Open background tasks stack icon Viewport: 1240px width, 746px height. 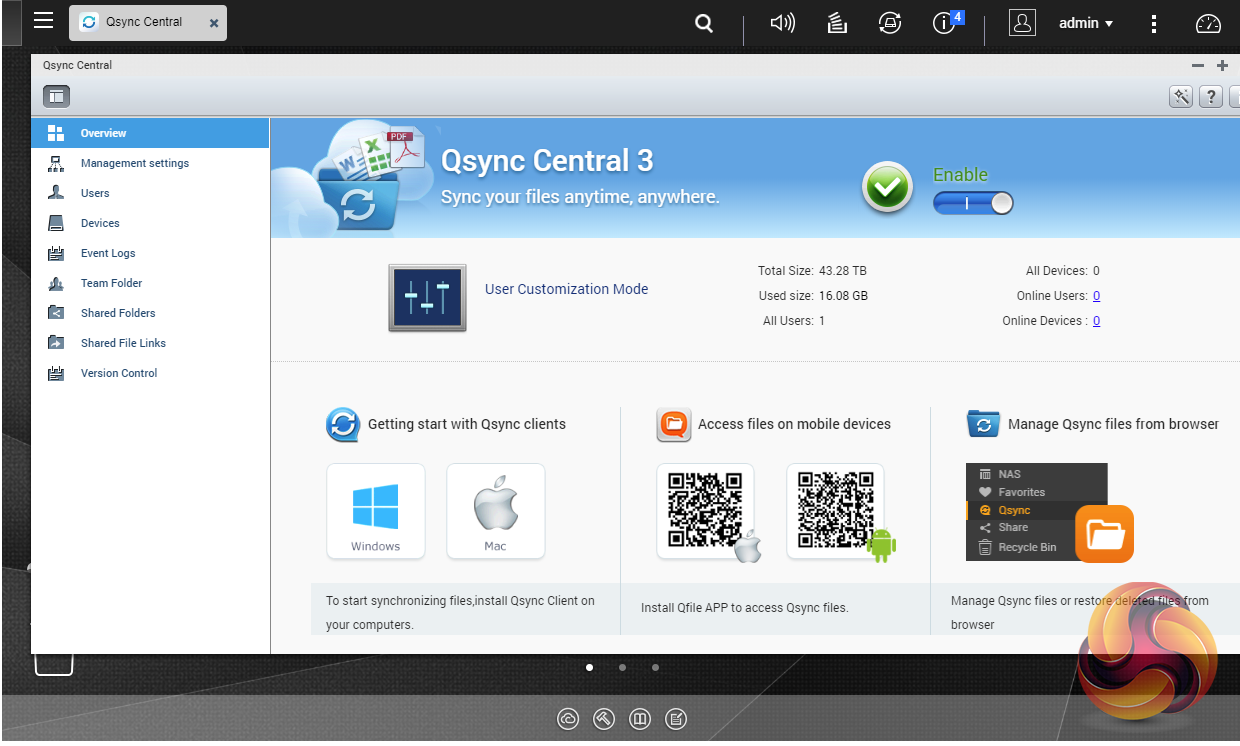837,23
